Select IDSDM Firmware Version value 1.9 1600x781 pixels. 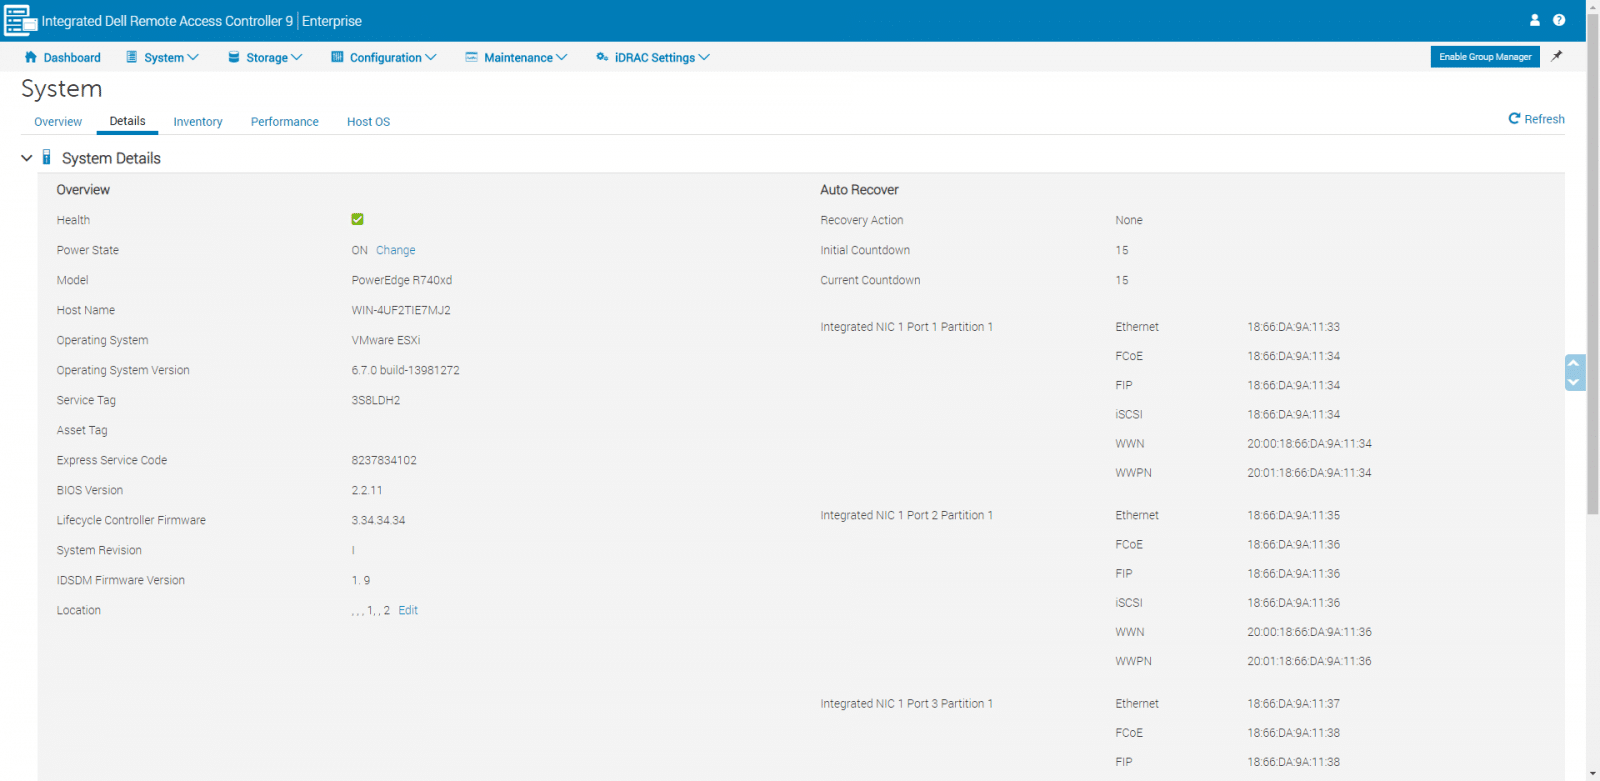pos(361,580)
